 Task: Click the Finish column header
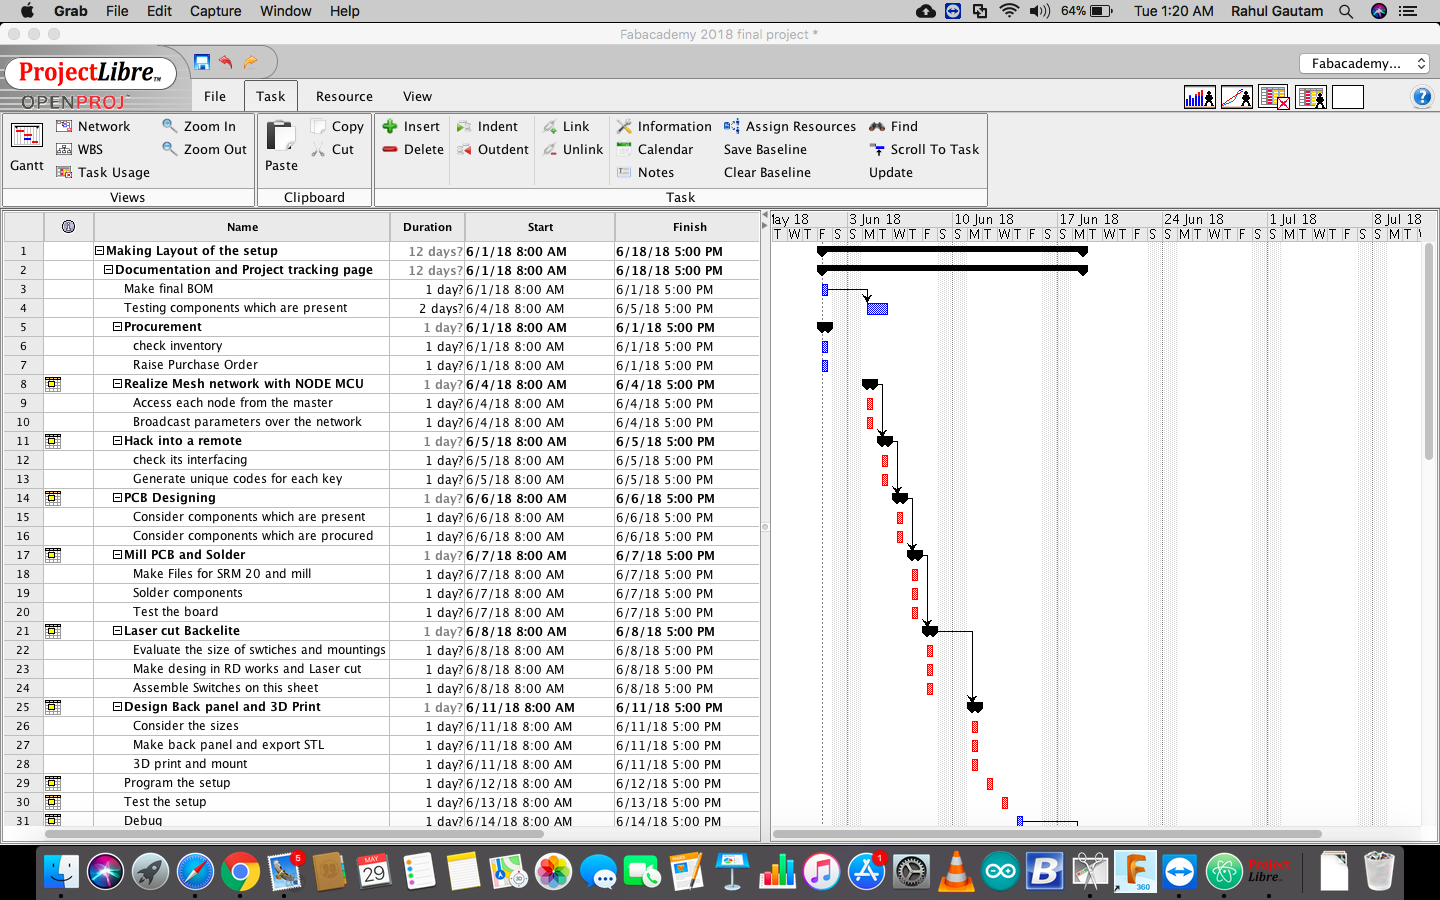tap(689, 227)
